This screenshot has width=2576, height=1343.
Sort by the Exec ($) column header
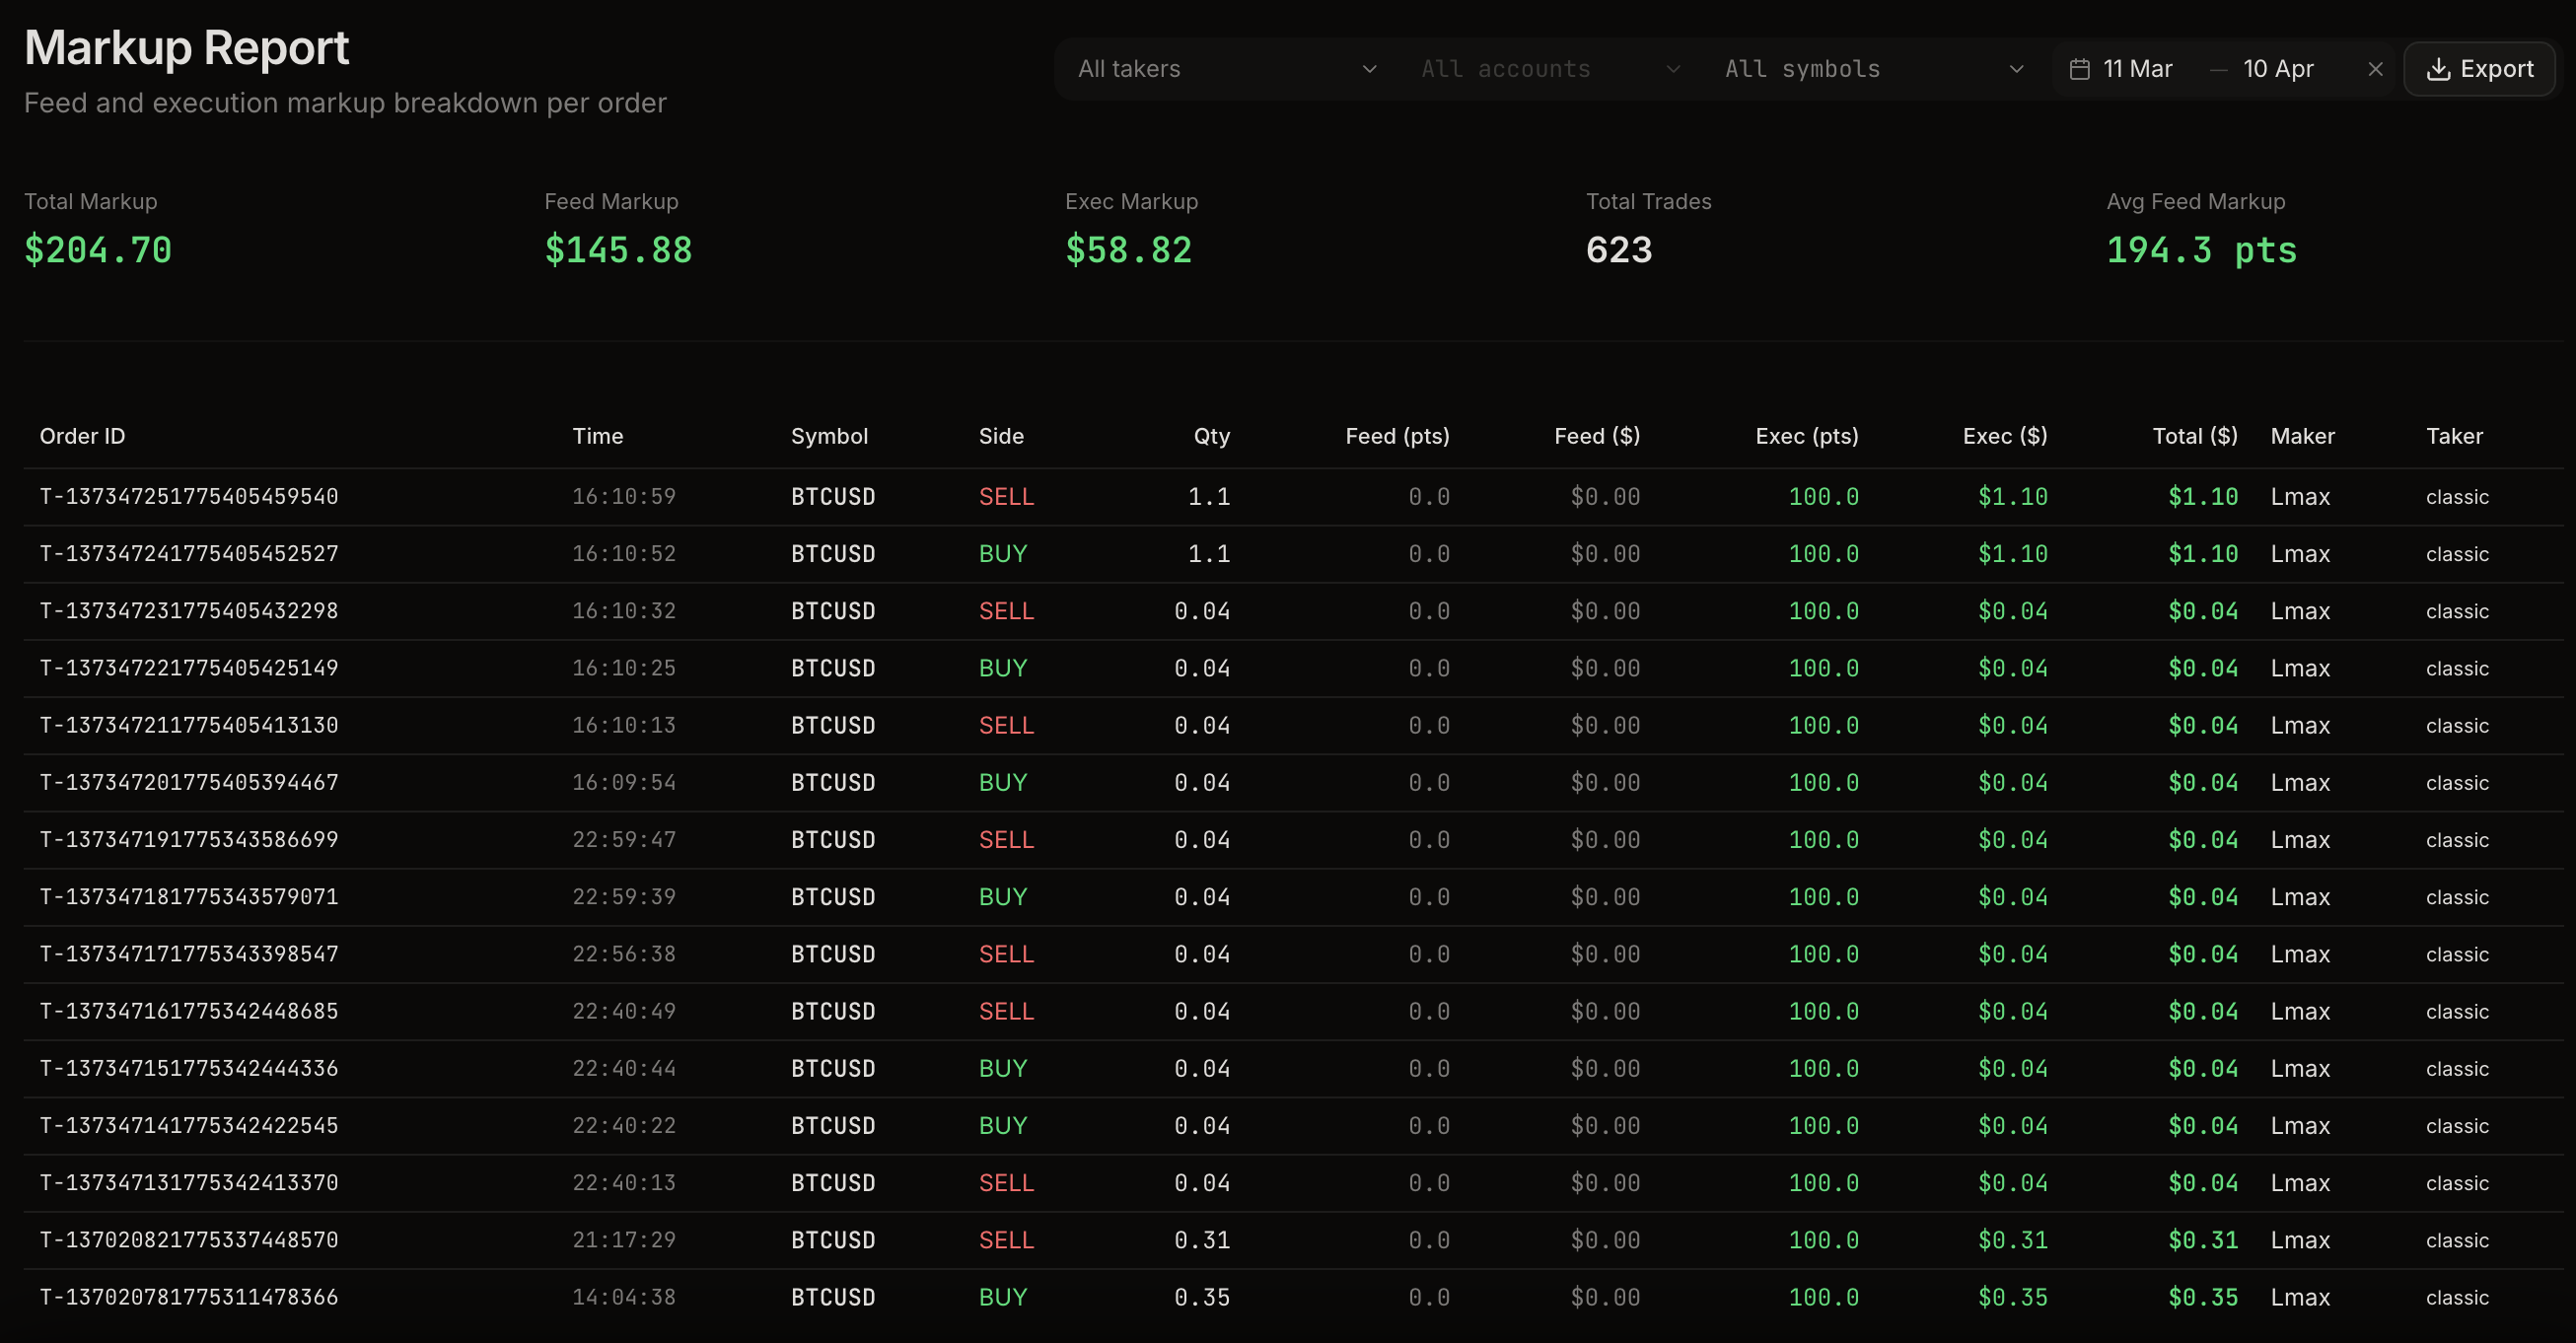point(2004,436)
